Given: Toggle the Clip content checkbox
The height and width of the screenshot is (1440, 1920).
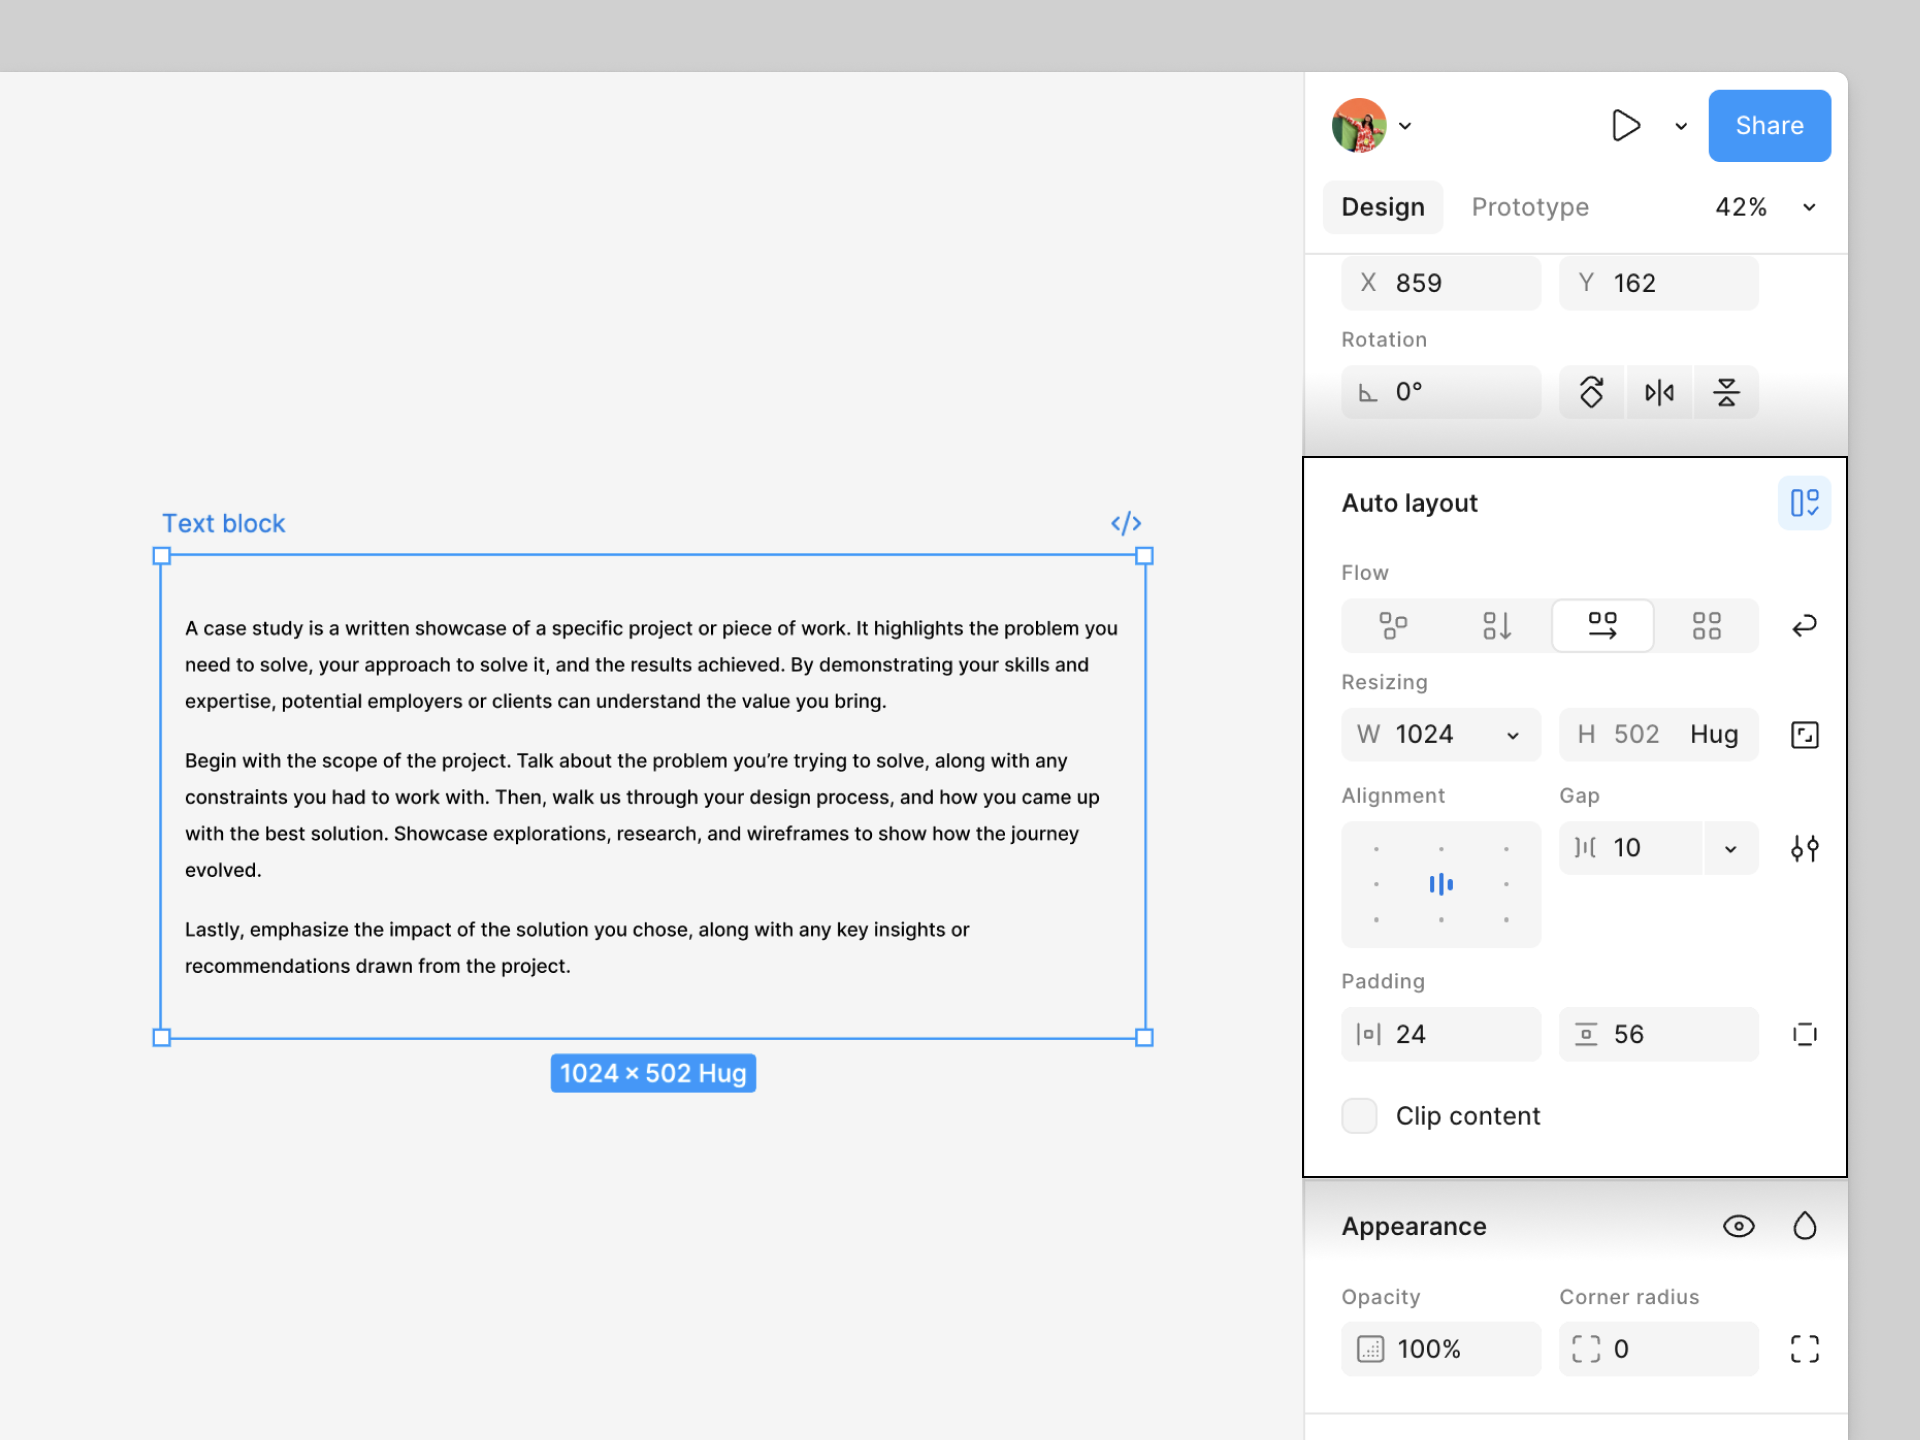Looking at the screenshot, I should pos(1359,1116).
